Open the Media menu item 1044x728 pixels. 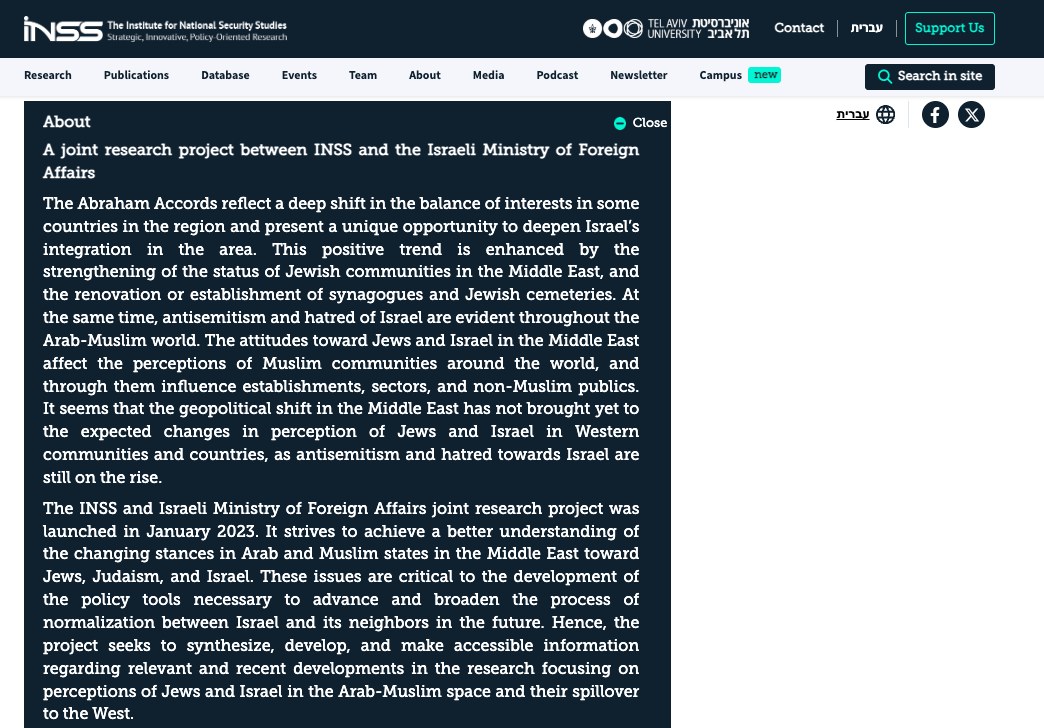489,75
